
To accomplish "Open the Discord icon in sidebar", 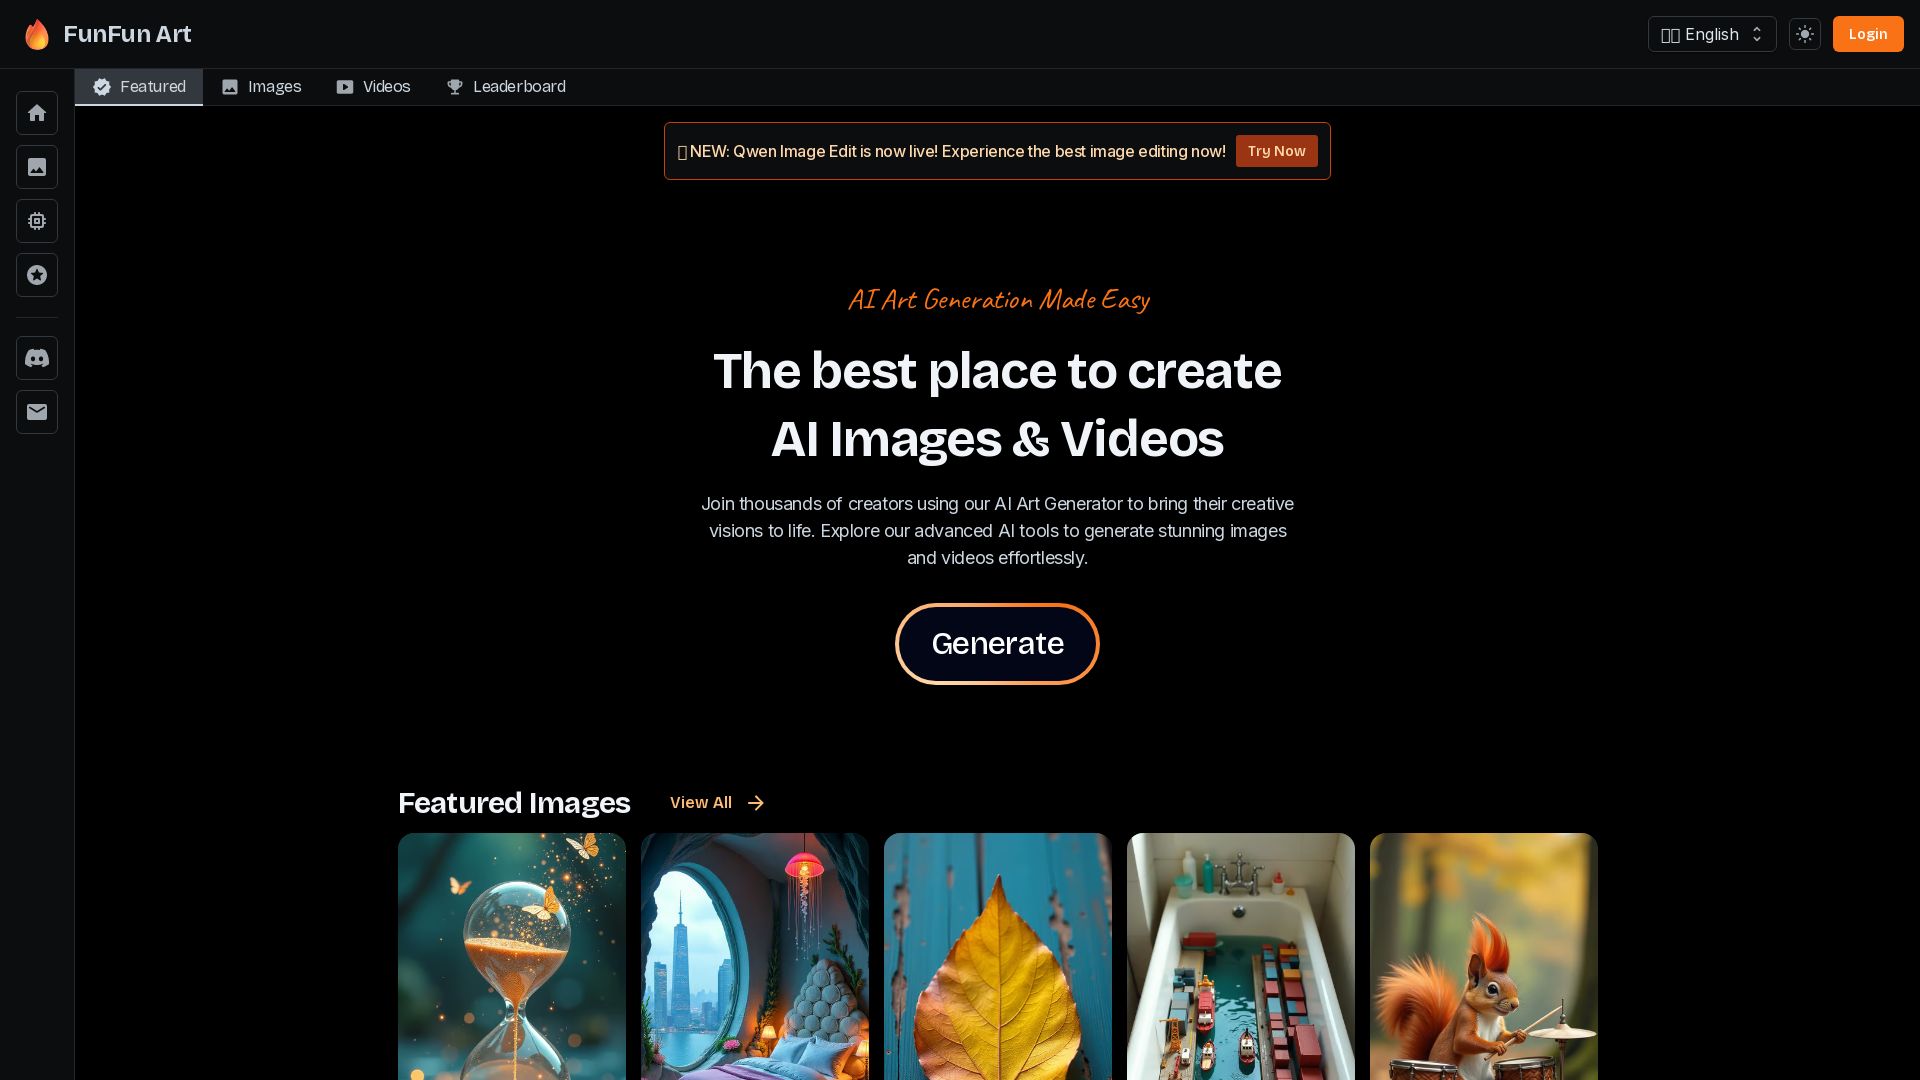I will pyautogui.click(x=37, y=358).
